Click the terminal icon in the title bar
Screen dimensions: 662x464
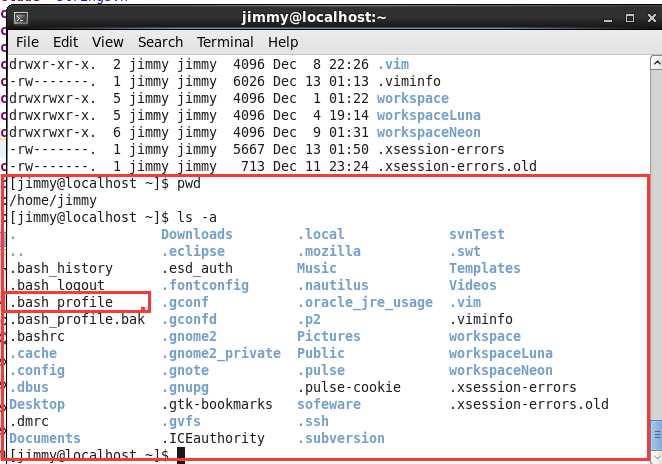tap(20, 18)
